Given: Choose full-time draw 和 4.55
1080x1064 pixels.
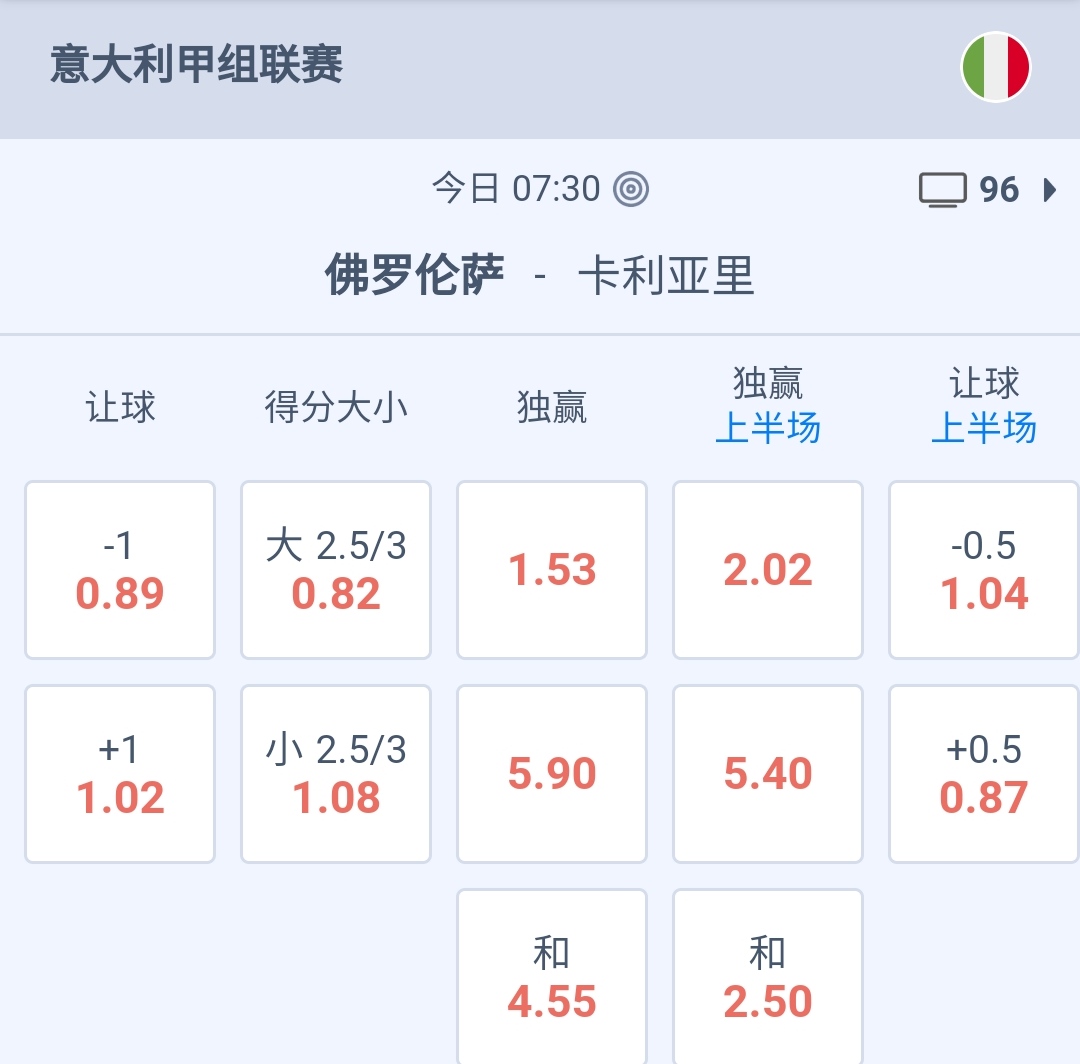Looking at the screenshot, I should (552, 978).
